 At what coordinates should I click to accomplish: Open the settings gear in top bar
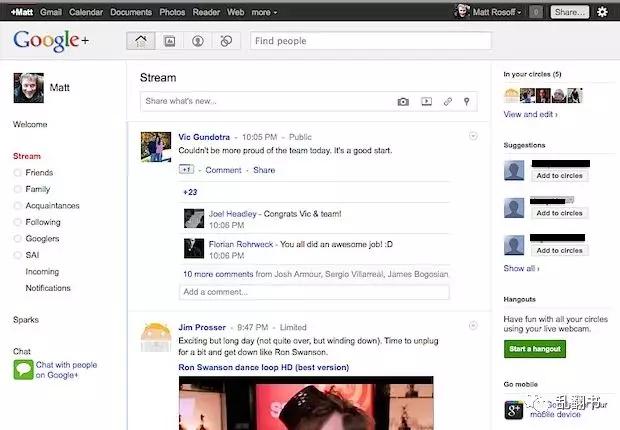tap(602, 12)
